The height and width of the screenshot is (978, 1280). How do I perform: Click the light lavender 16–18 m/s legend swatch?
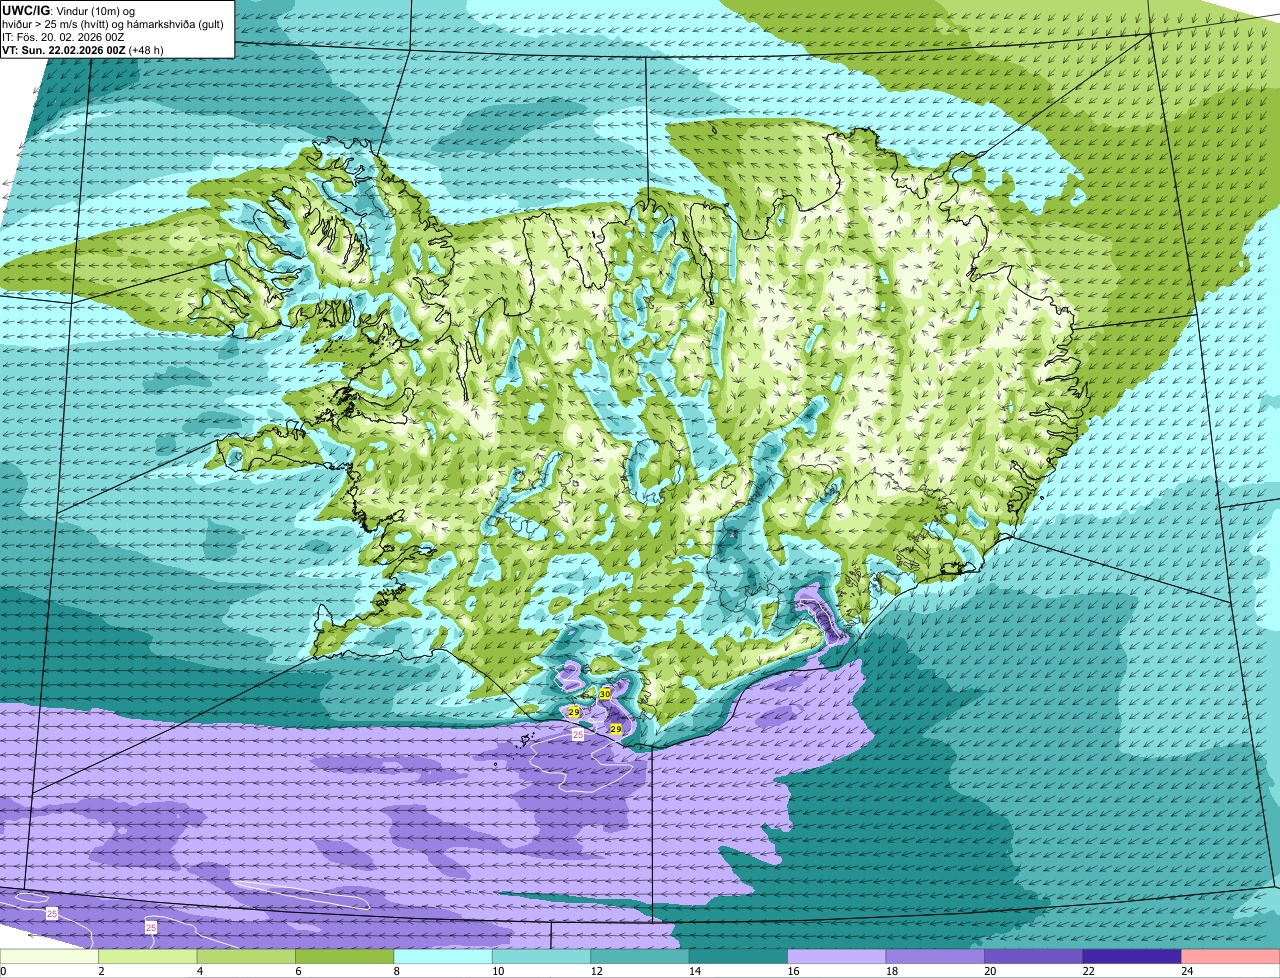pos(837,957)
